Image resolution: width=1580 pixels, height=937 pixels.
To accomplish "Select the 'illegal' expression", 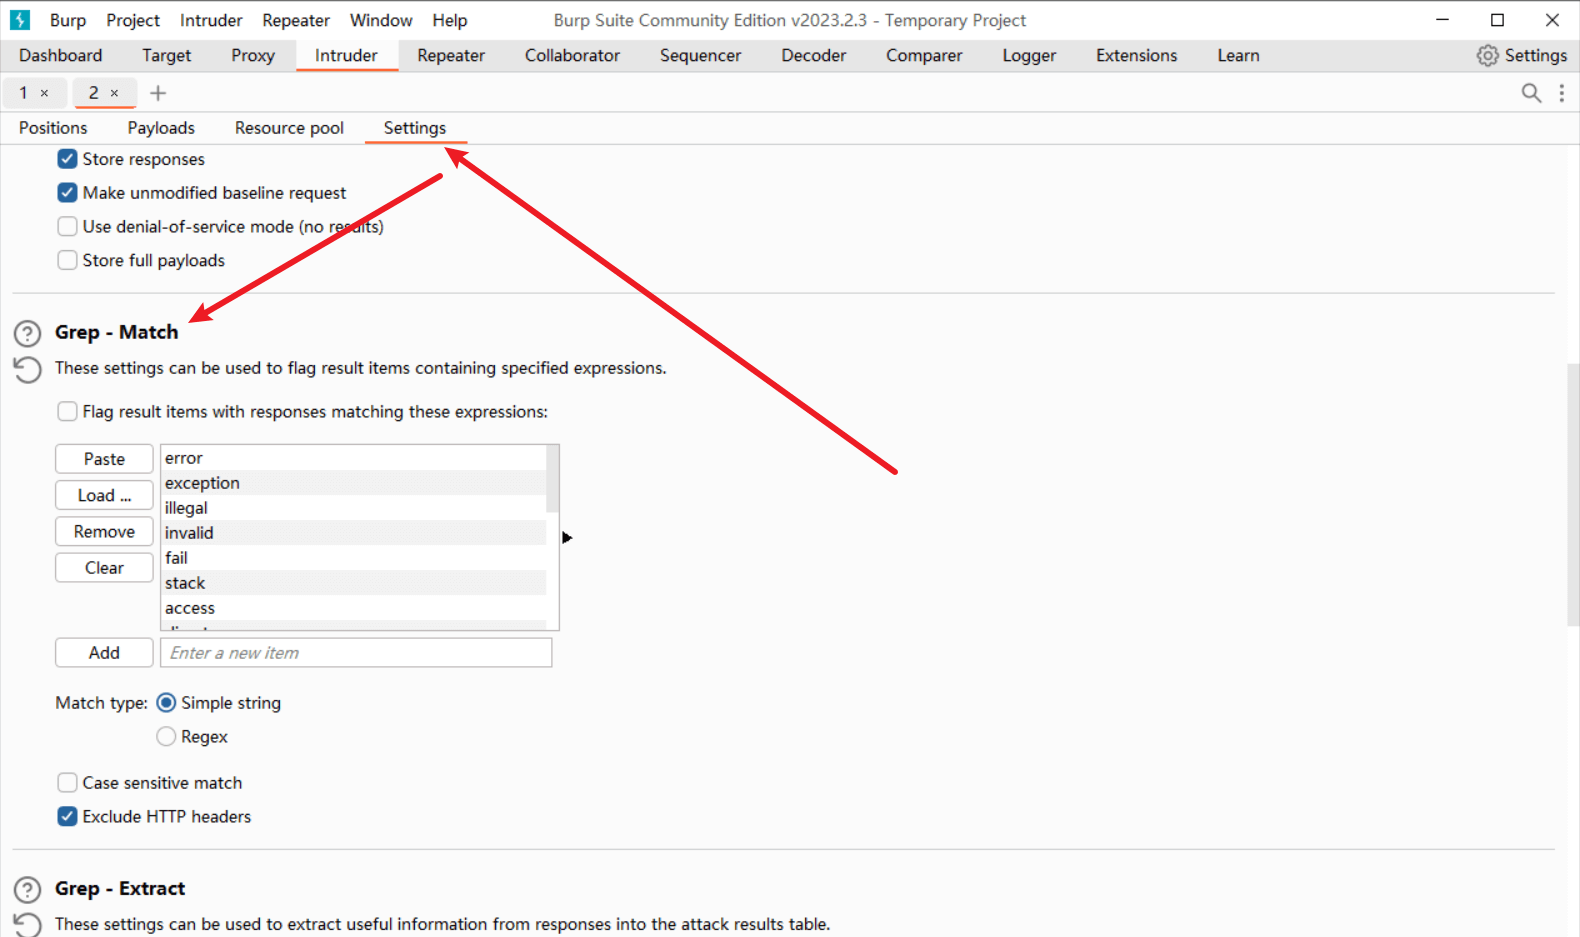I will point(353,508).
